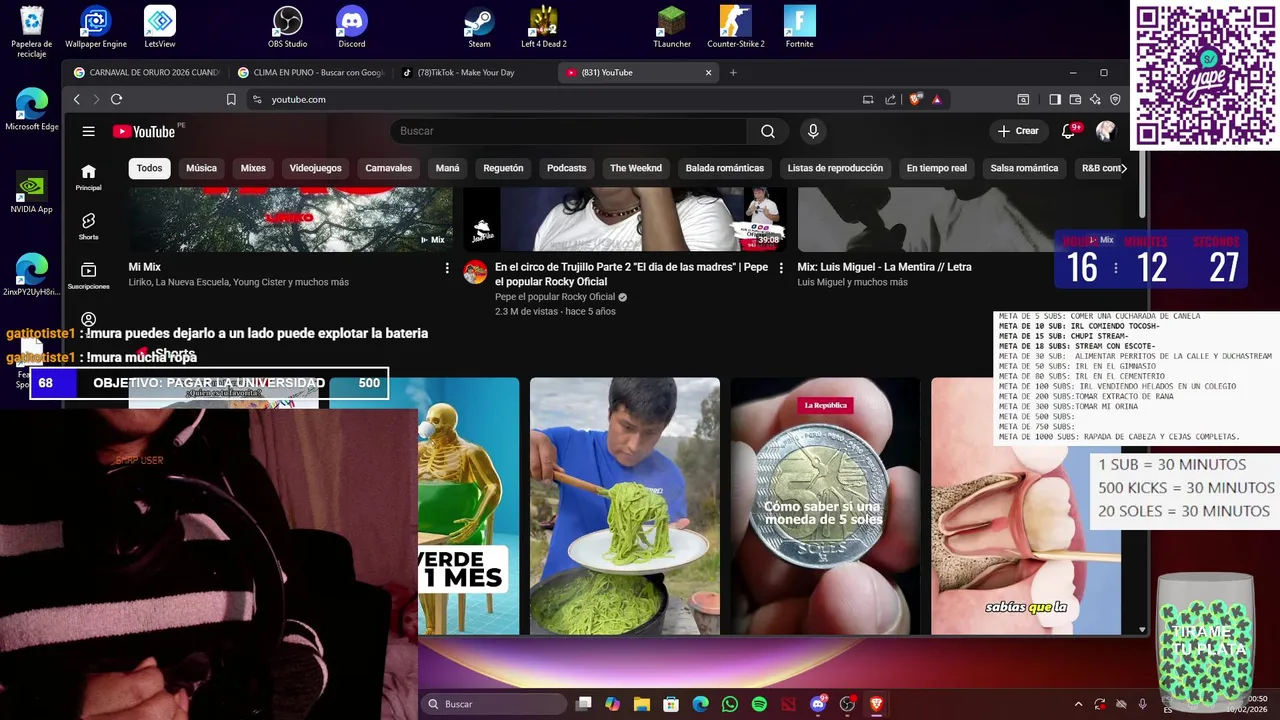Show hidden system tray icons

(x=1078, y=704)
